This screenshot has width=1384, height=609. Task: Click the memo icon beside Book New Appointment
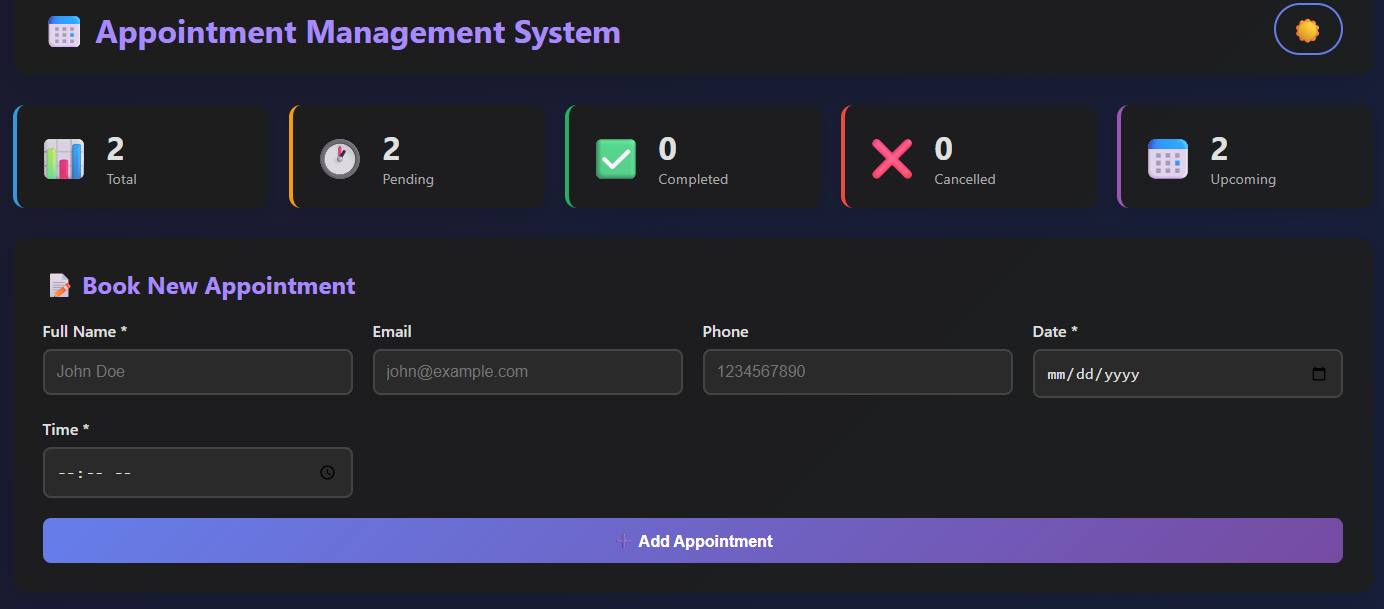tap(59, 285)
